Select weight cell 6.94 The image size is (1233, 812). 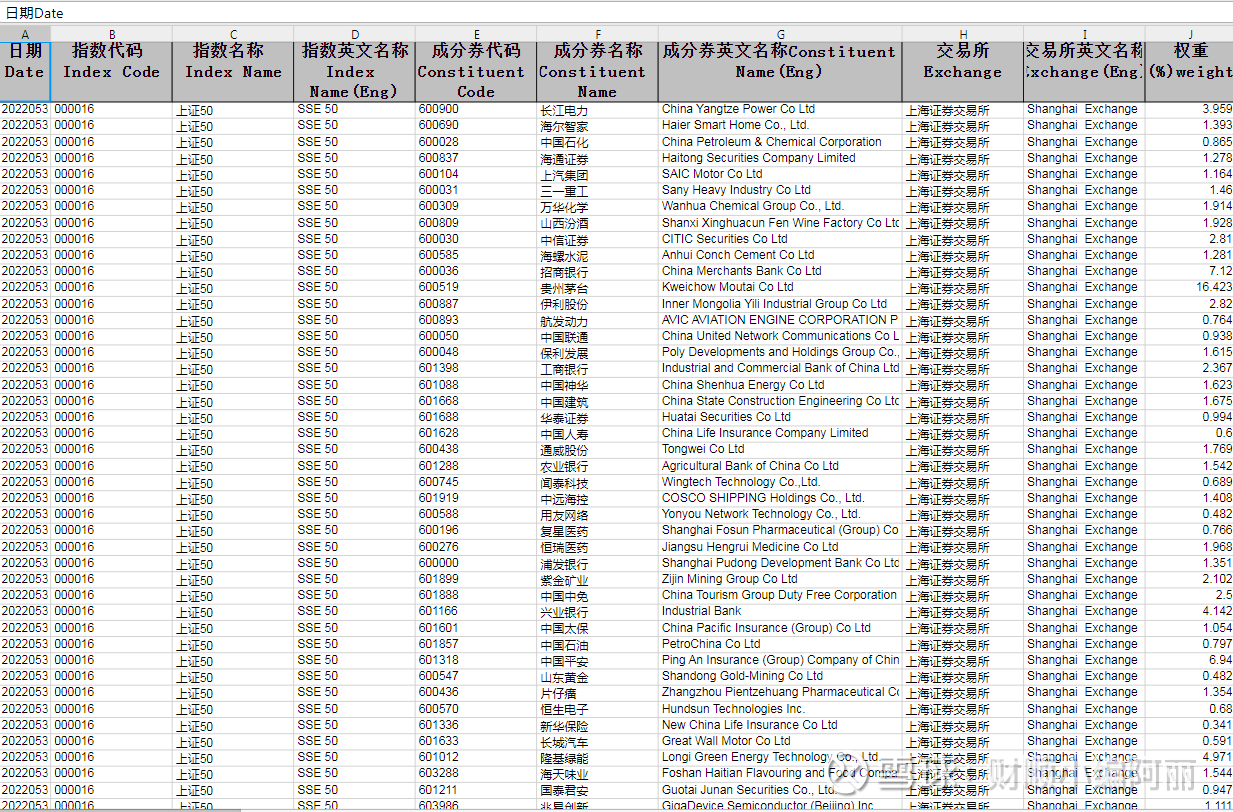1189,660
